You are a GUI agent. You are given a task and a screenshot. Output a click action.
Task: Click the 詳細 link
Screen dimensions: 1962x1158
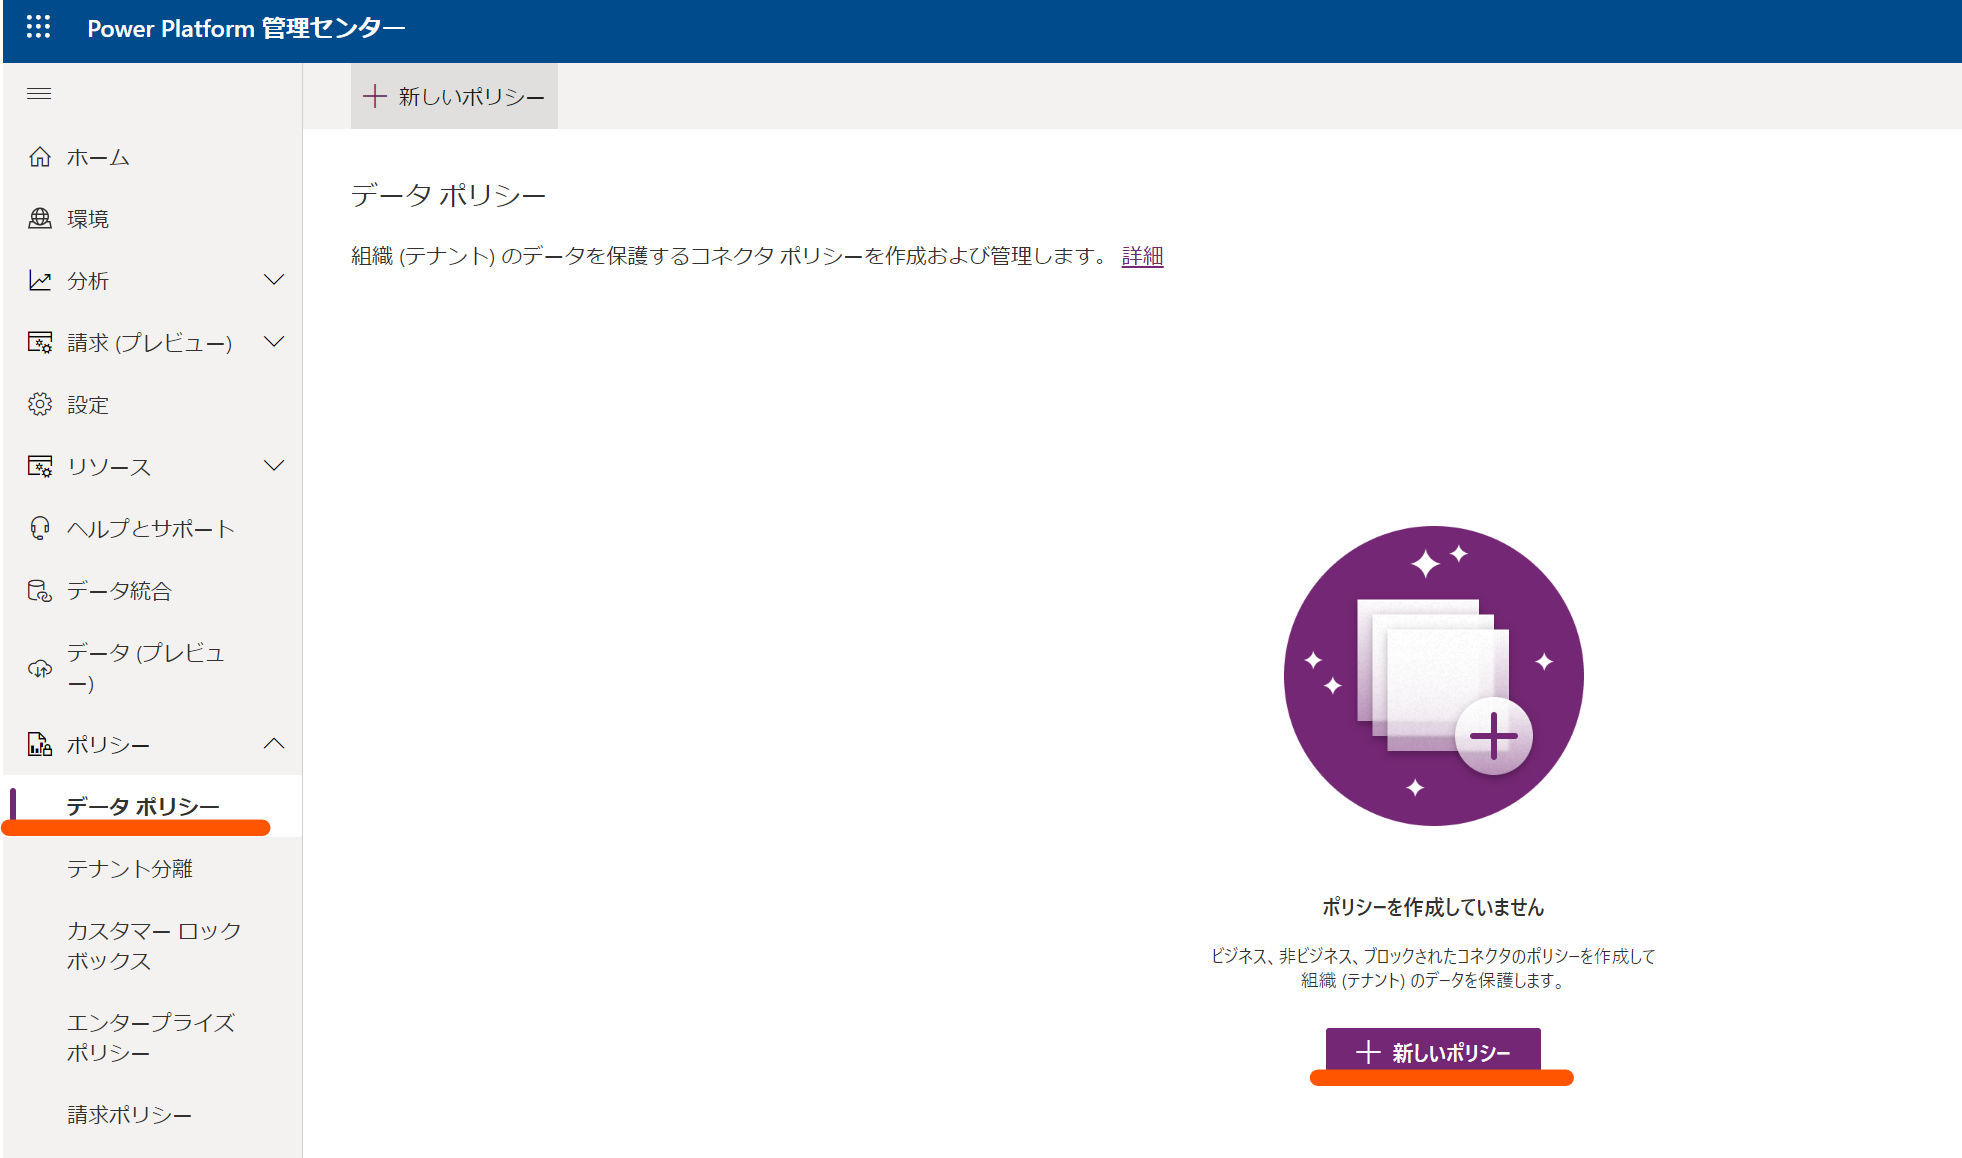[x=1142, y=256]
